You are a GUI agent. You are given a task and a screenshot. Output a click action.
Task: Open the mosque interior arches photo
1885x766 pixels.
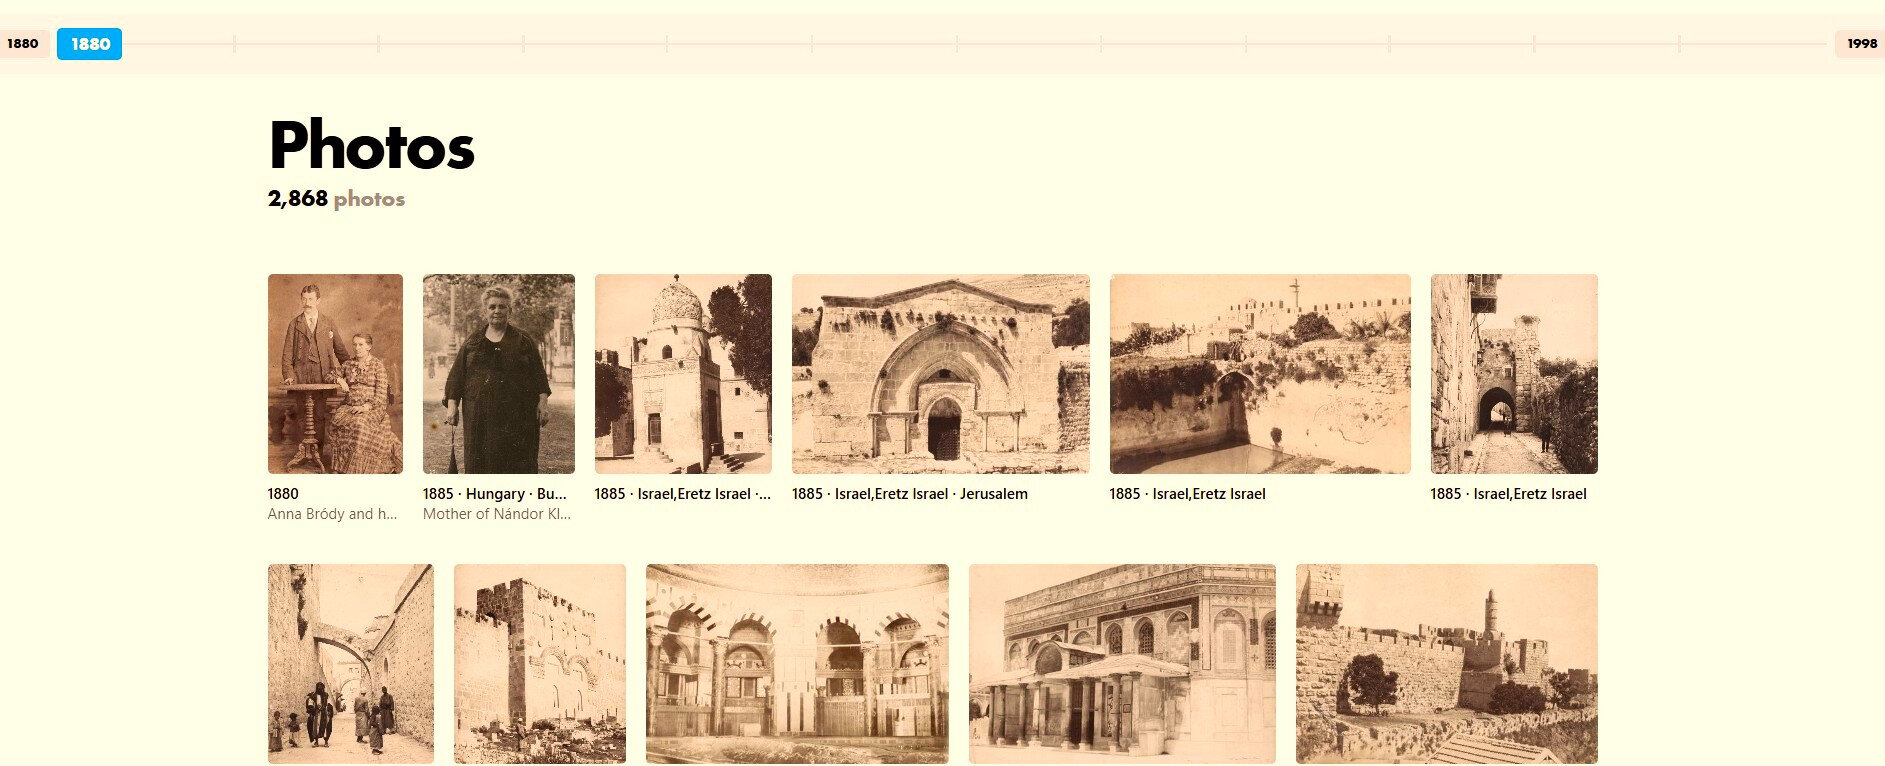coord(797,664)
